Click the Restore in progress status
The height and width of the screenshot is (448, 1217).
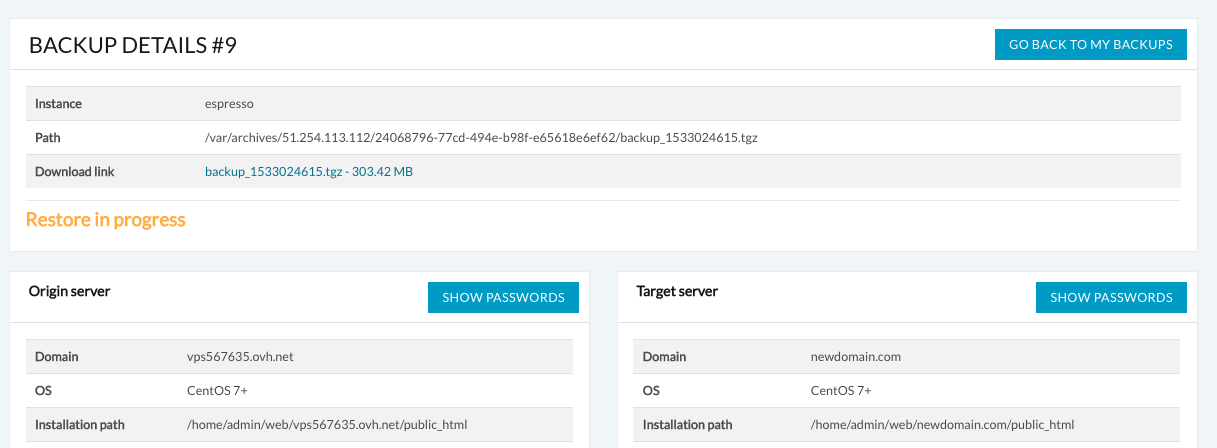106,220
